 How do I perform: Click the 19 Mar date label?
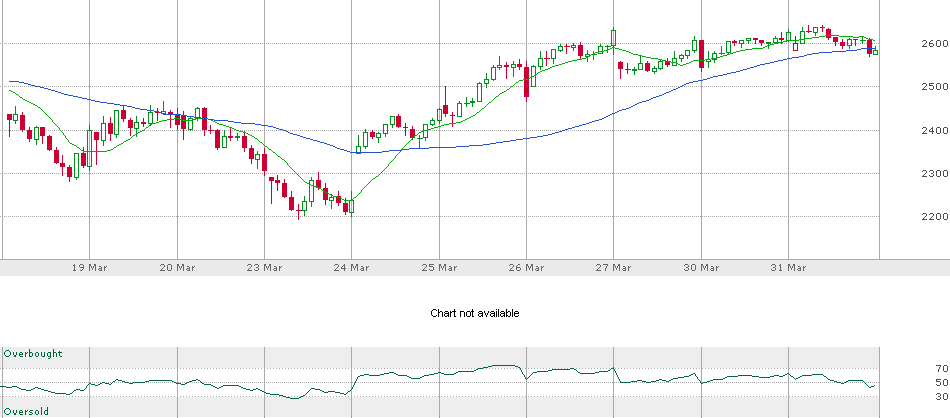pos(90,268)
